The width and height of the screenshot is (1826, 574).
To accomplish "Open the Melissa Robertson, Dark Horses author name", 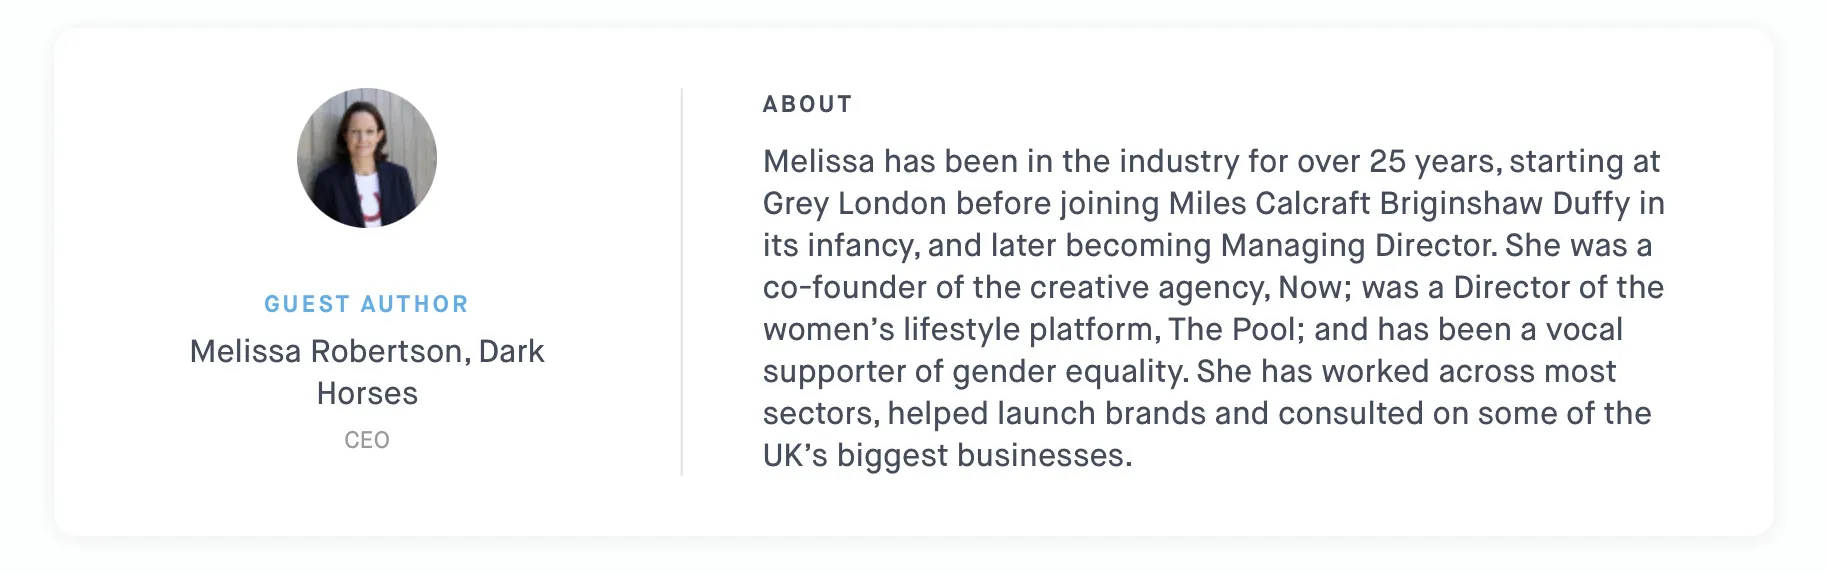I will tap(367, 372).
